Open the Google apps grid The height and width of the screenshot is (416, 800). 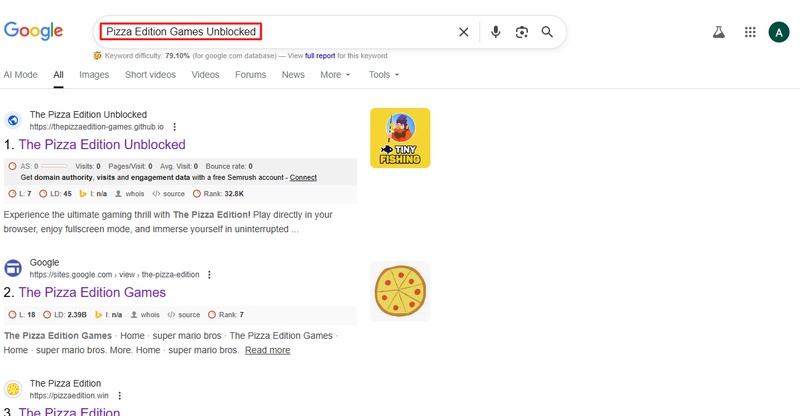tap(750, 32)
